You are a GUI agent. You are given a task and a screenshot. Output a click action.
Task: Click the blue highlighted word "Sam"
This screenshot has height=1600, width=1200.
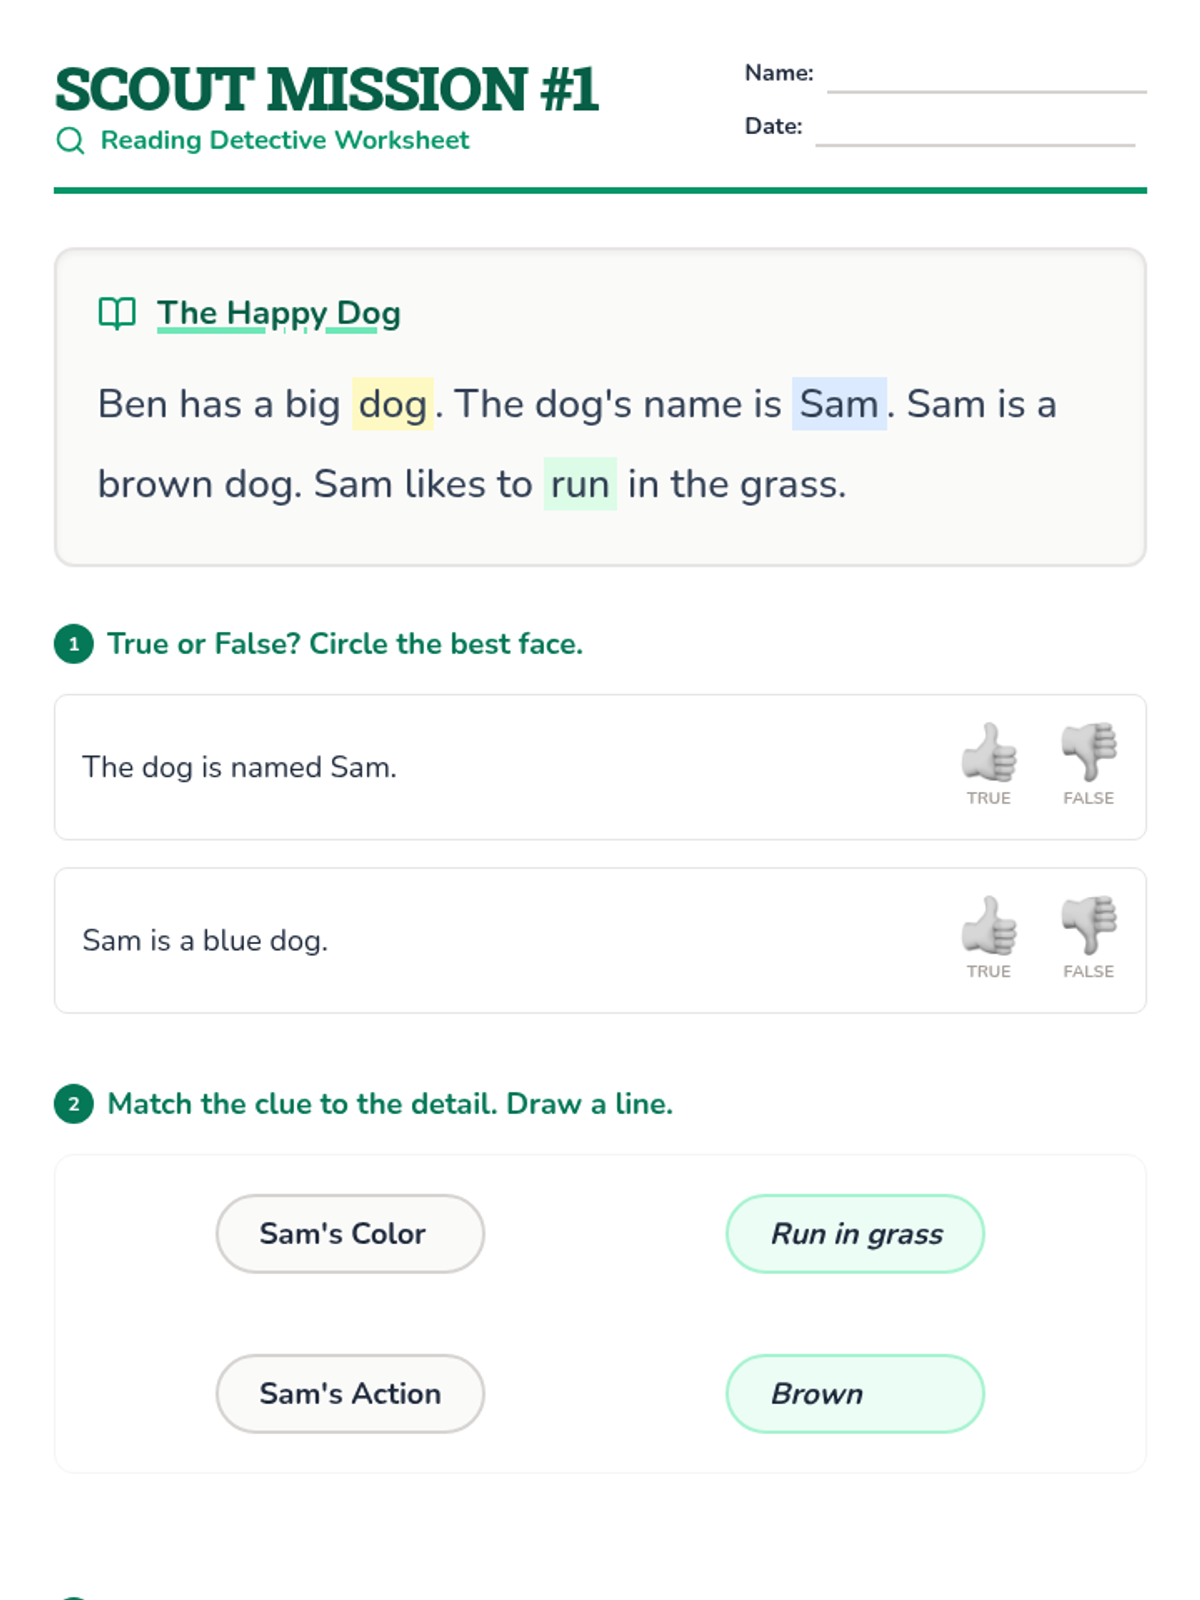[839, 404]
